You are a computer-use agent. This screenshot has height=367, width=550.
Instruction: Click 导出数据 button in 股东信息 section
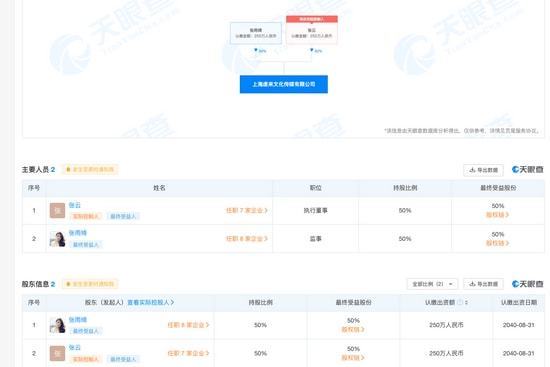coord(483,284)
